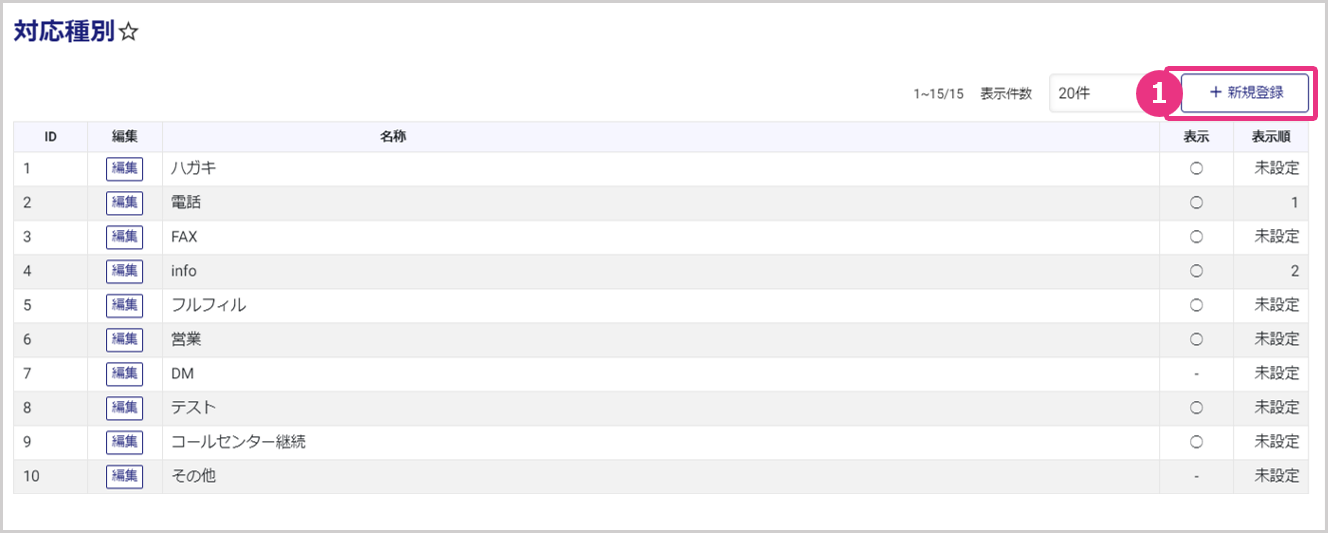The image size is (1328, 533).
Task: Edit the コールセンター継続 entry
Action: coord(124,442)
